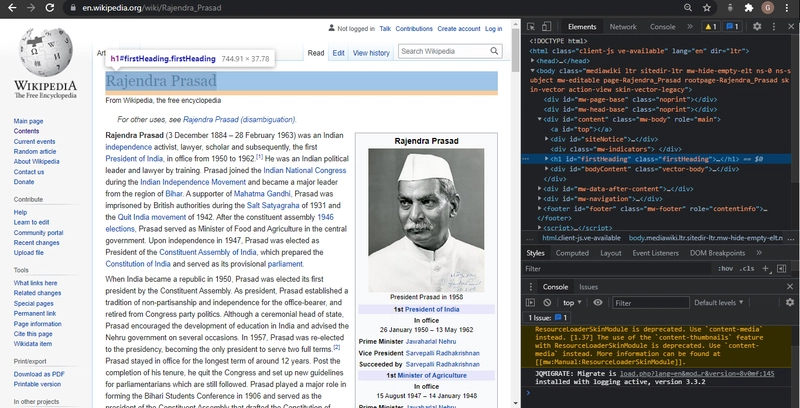Activate DevTools inspect element picker
The image size is (800, 408).
(531, 27)
